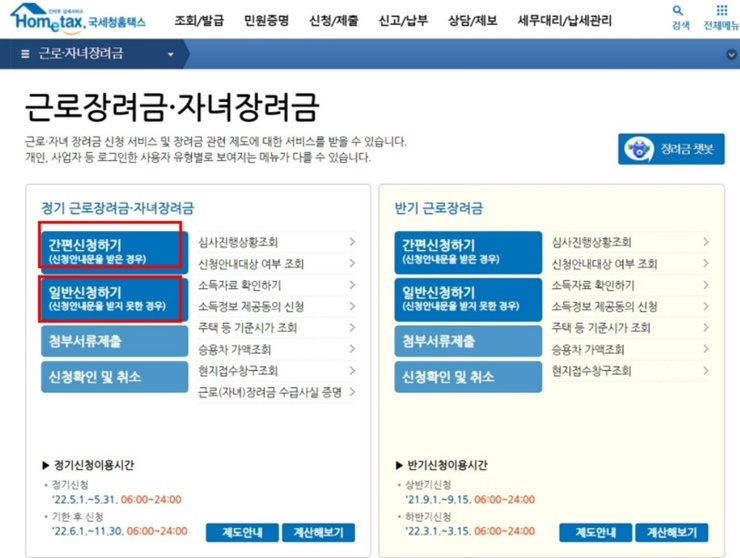
Task: Click 첨부서류제출 in the 반기 panel
Action: click(x=468, y=341)
